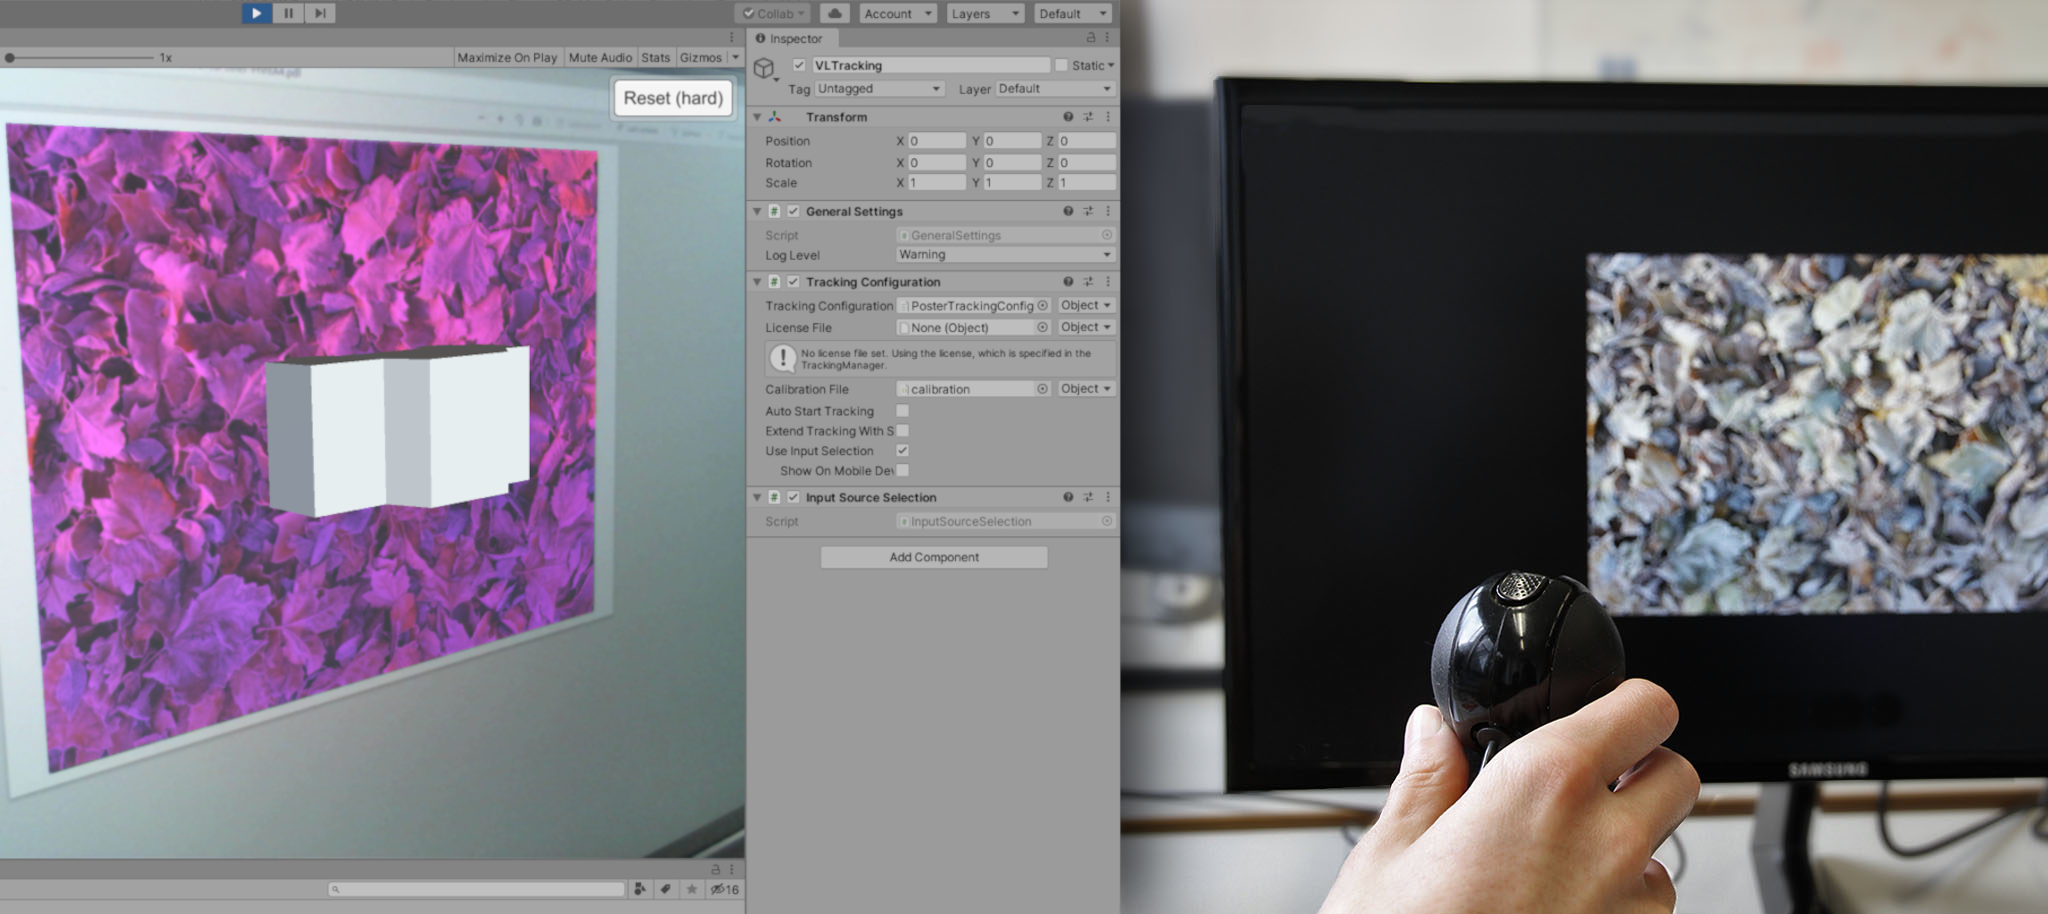This screenshot has width=2048, height=914.
Task: Lock the Inspector panel
Action: (x=1090, y=38)
